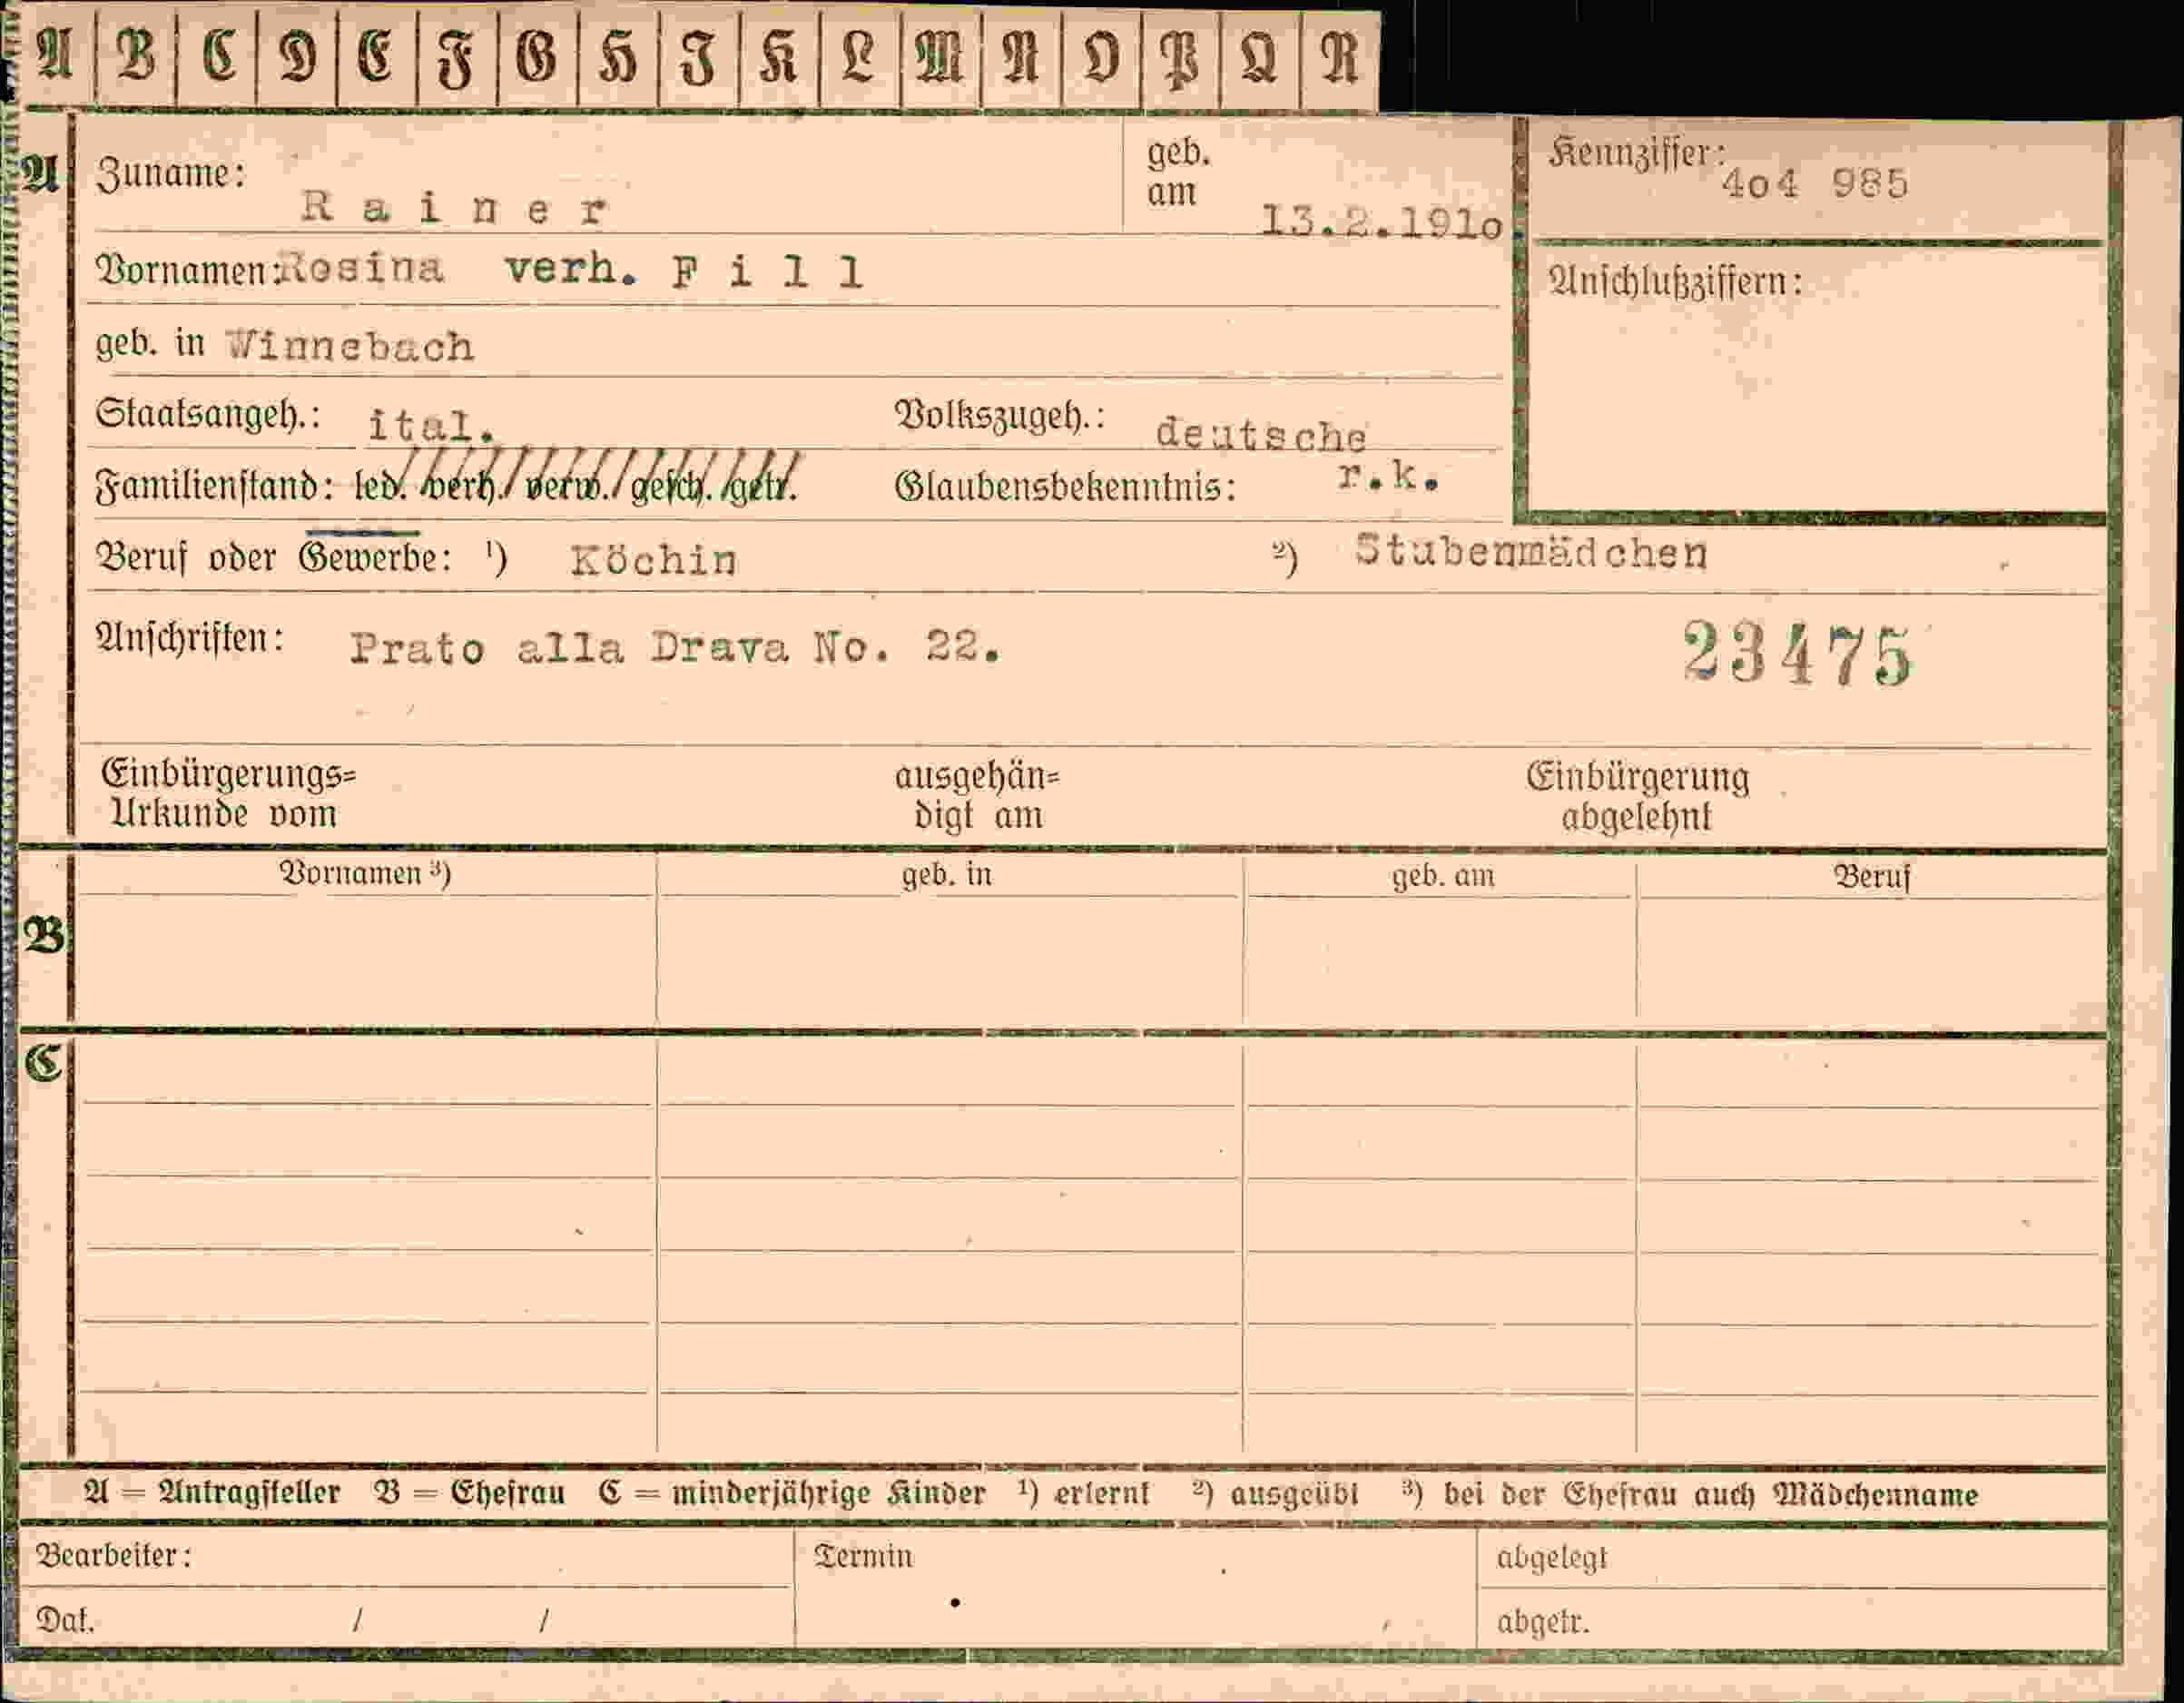Click the "Beruf" column header
The image size is (2184, 1703).
[x=1872, y=877]
